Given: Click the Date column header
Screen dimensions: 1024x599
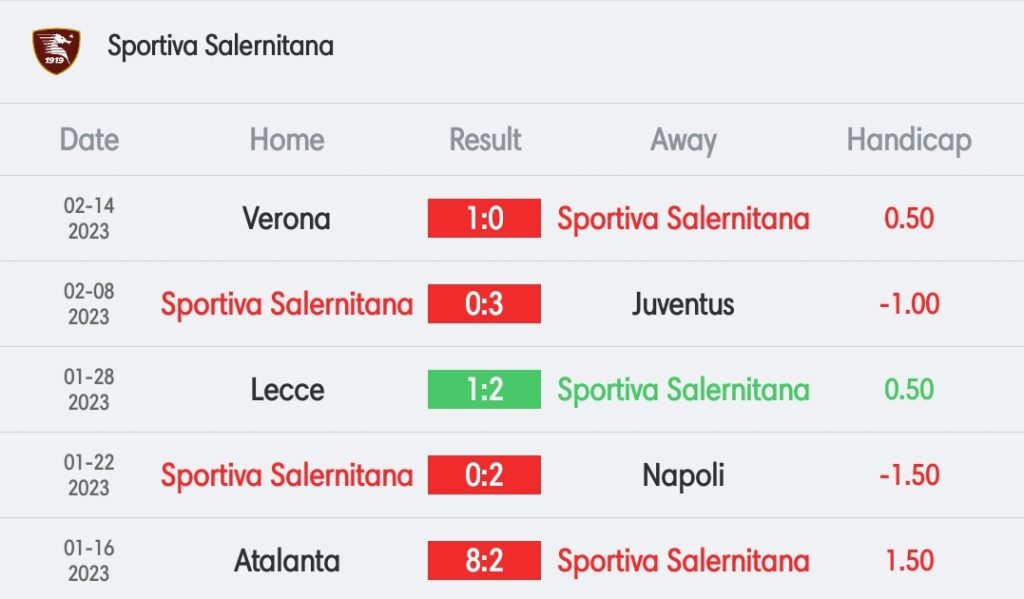Looking at the screenshot, I should click(x=89, y=140).
